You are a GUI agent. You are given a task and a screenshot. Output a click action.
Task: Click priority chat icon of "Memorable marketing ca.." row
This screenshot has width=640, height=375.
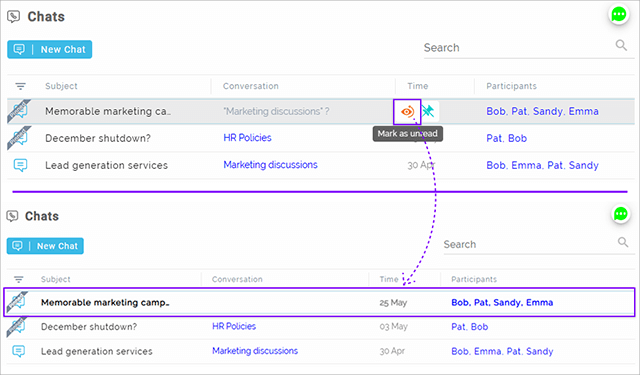[19, 111]
